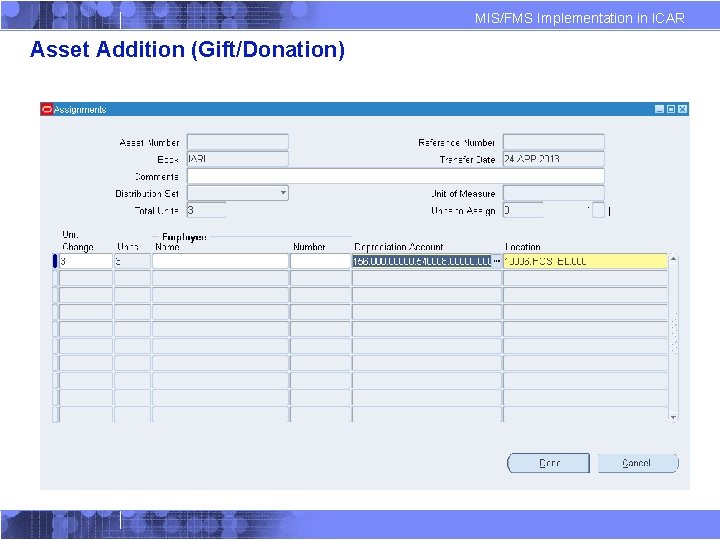Click the Reference Number field
This screenshot has width=720, height=540.
(553, 142)
